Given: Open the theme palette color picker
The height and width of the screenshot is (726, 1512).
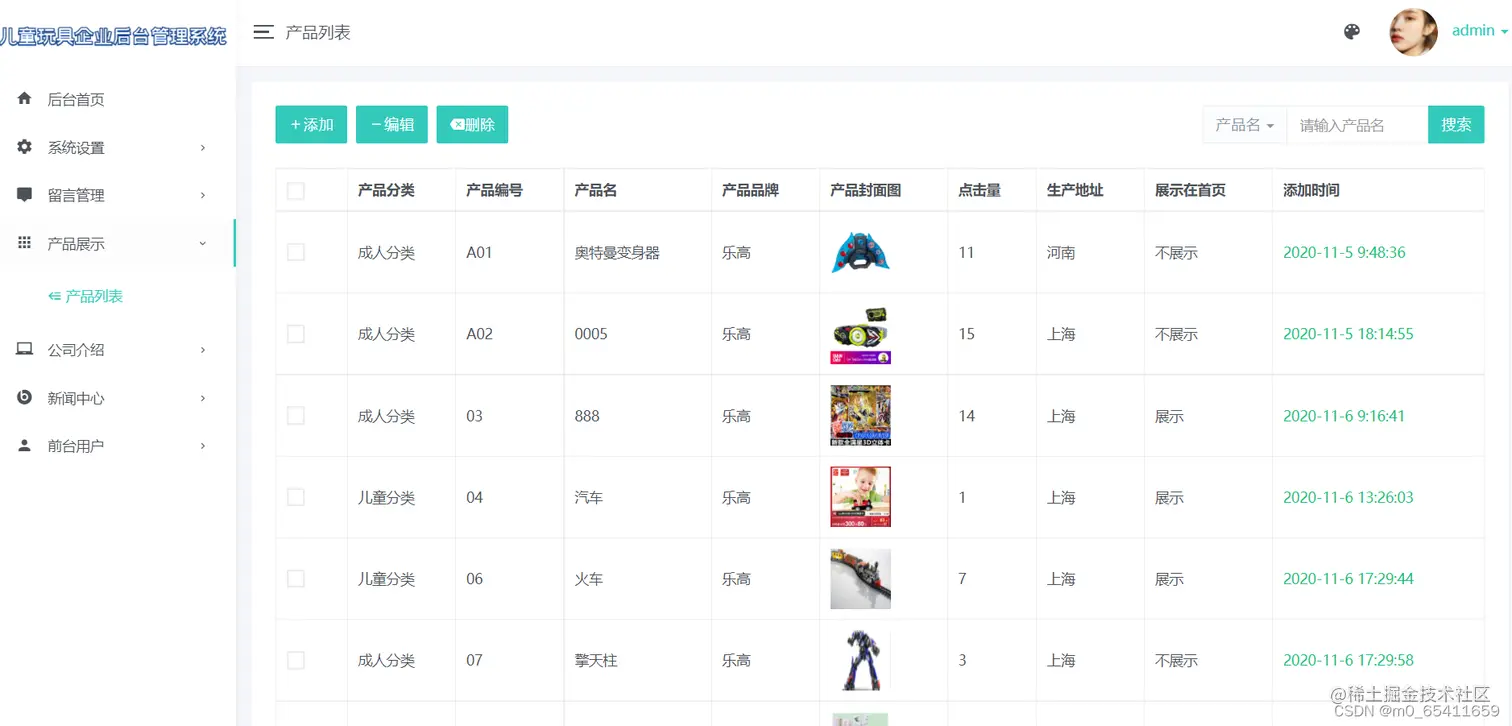Looking at the screenshot, I should 1351,31.
